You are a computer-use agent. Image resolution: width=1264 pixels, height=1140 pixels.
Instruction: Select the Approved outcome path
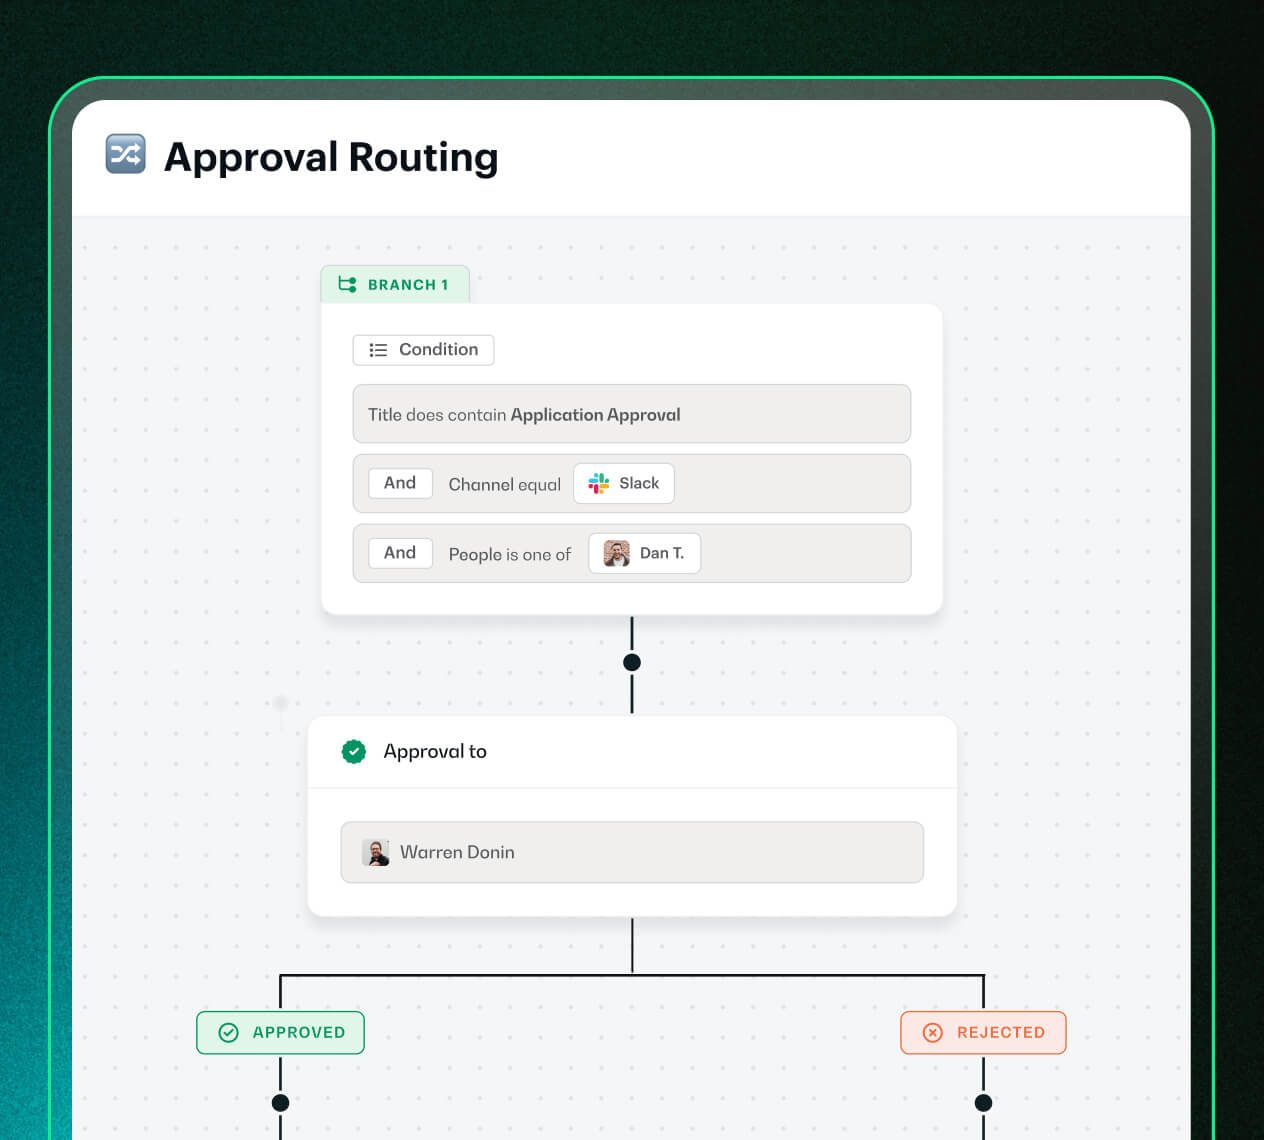[x=280, y=1032]
